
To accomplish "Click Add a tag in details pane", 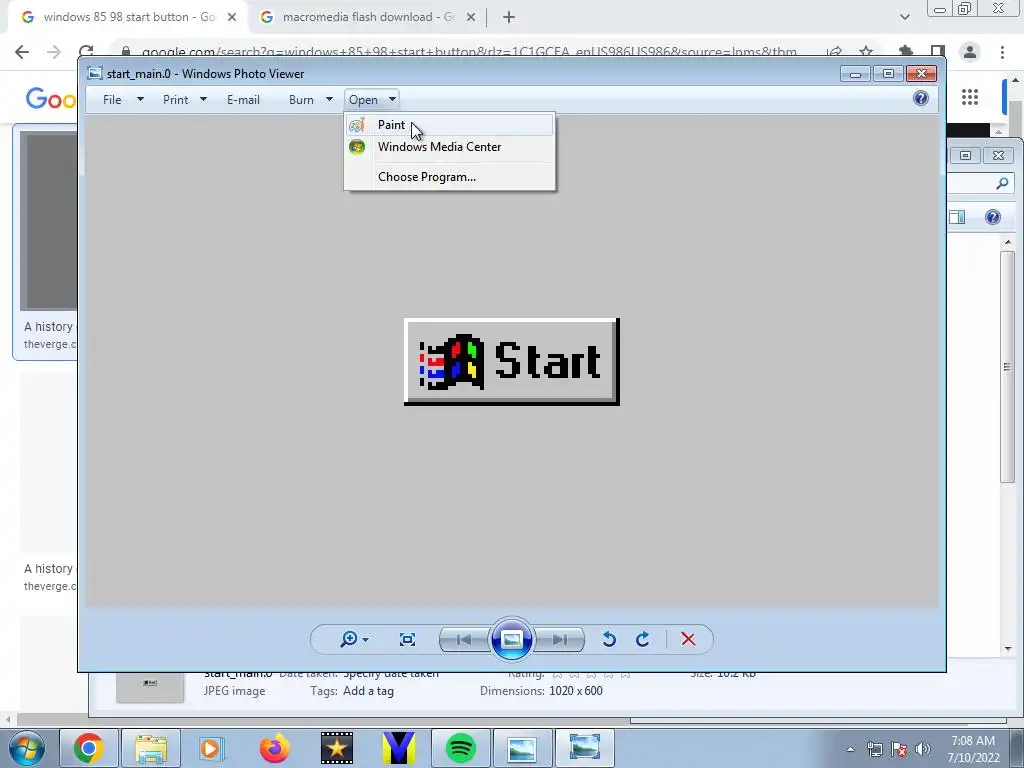I will tap(368, 691).
